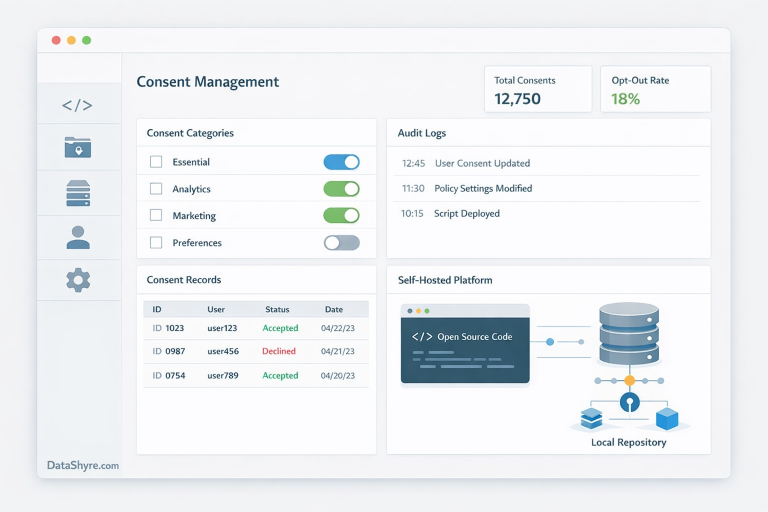Select record ID 0754

point(168,375)
